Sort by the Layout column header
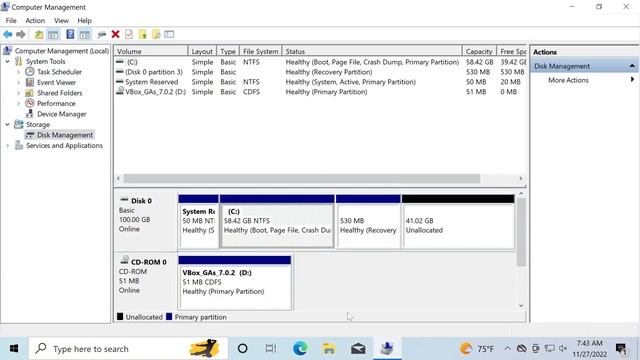Screen dimensions: 640x360 click(202, 51)
